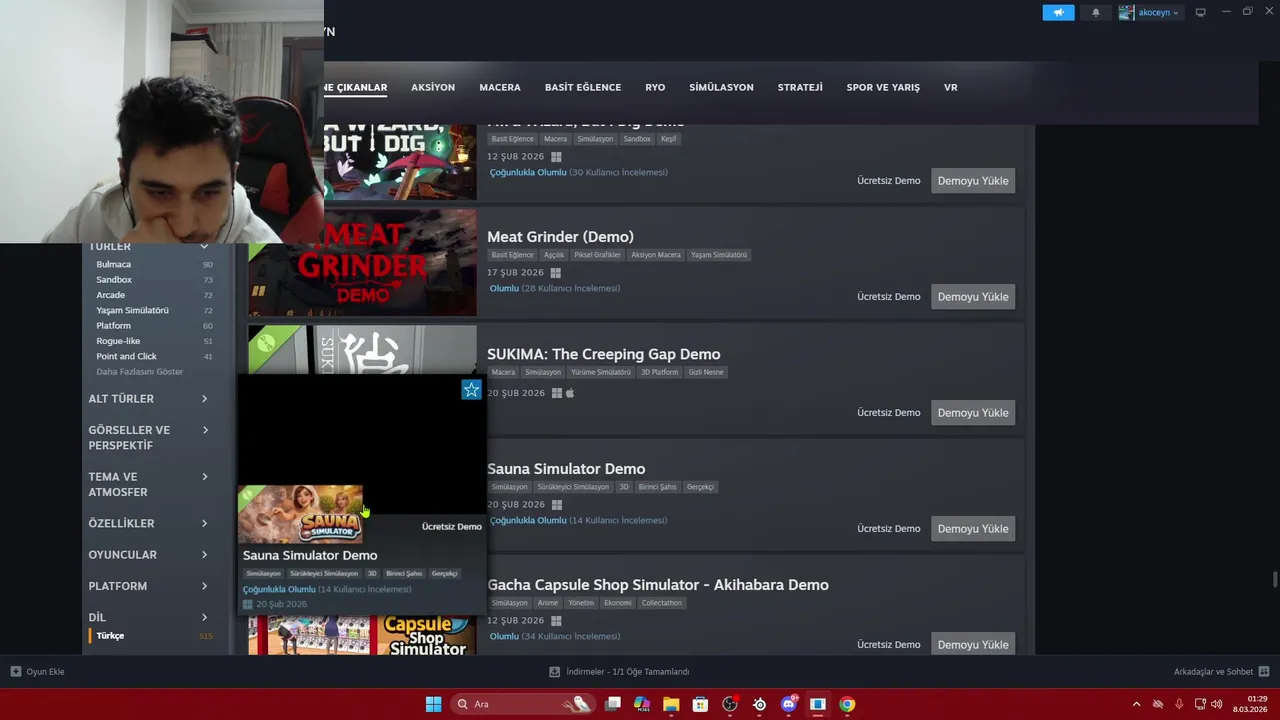
Task: Open Task View in the taskbar
Action: tap(613, 704)
